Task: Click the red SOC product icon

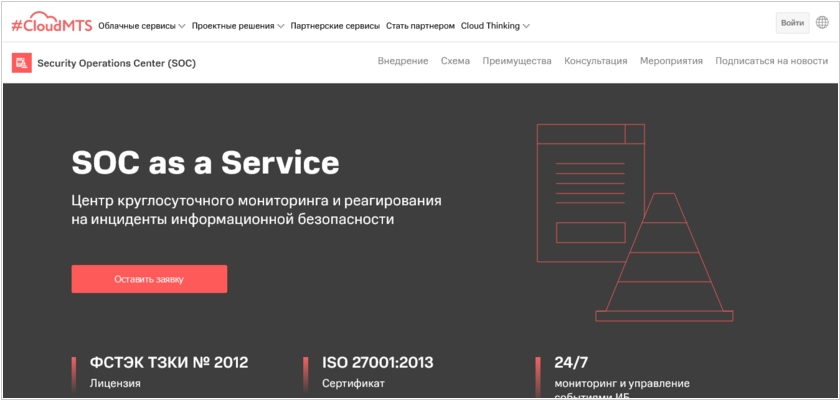Action: [21, 63]
